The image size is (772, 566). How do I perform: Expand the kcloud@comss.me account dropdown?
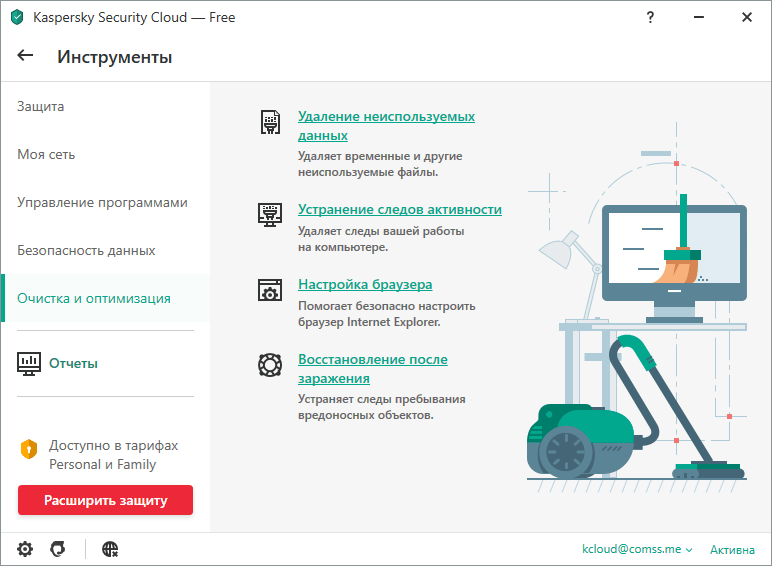click(x=637, y=549)
